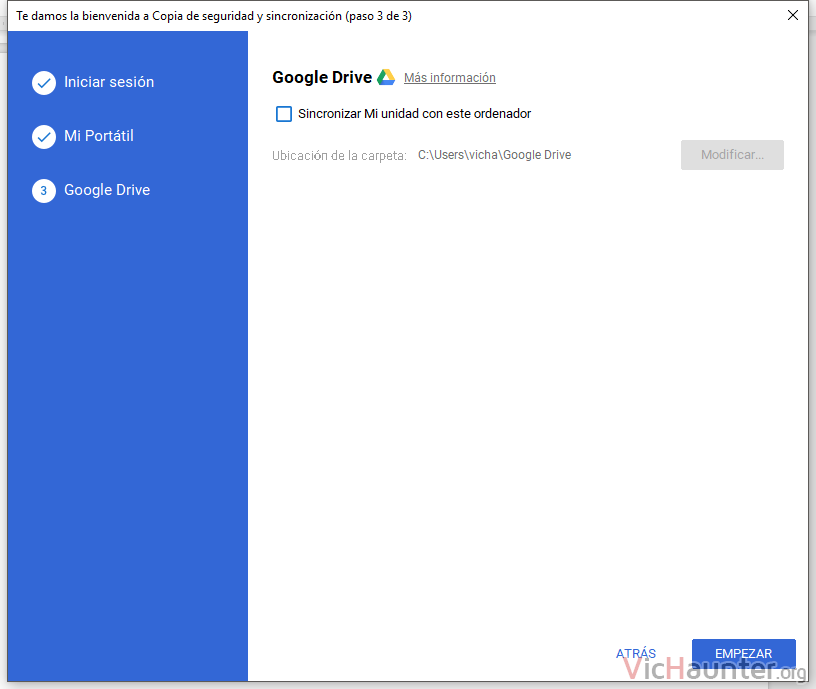Click the Google Drive heading text
Viewport: 816px width, 689px height.
pos(322,77)
